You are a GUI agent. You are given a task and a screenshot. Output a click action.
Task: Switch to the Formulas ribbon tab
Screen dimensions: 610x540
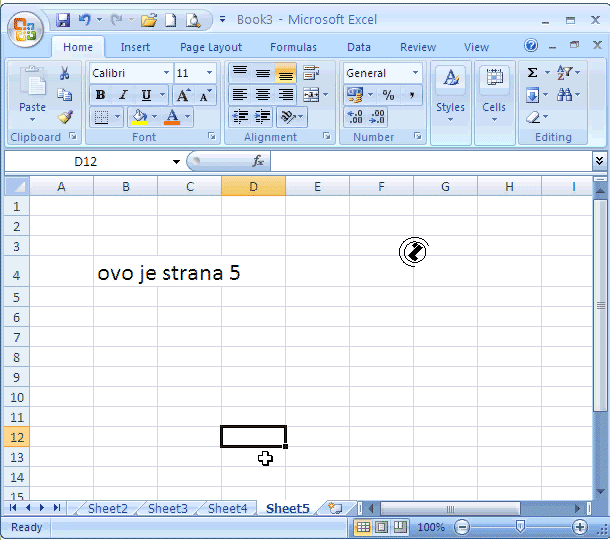tap(293, 47)
